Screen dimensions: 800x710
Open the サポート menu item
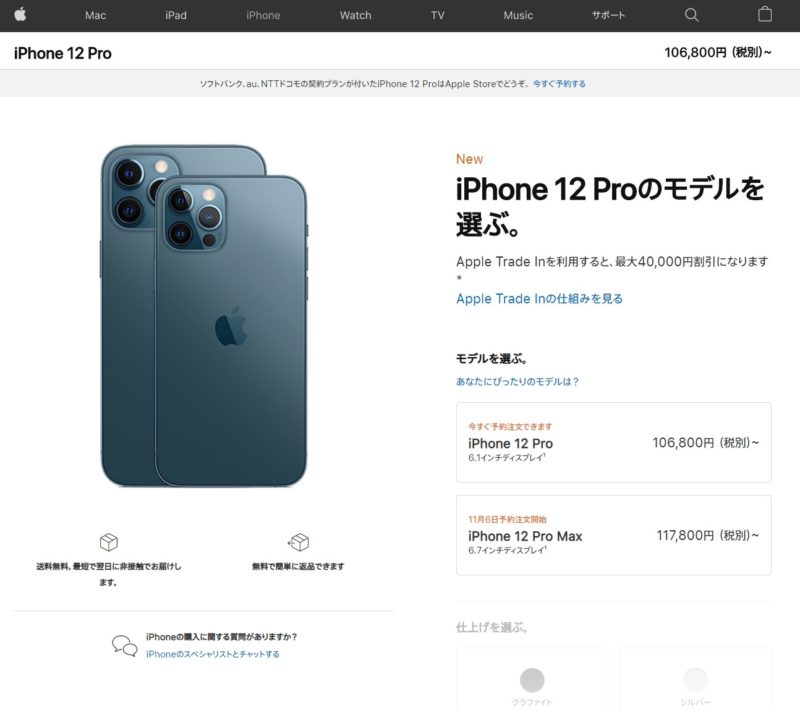tap(608, 15)
